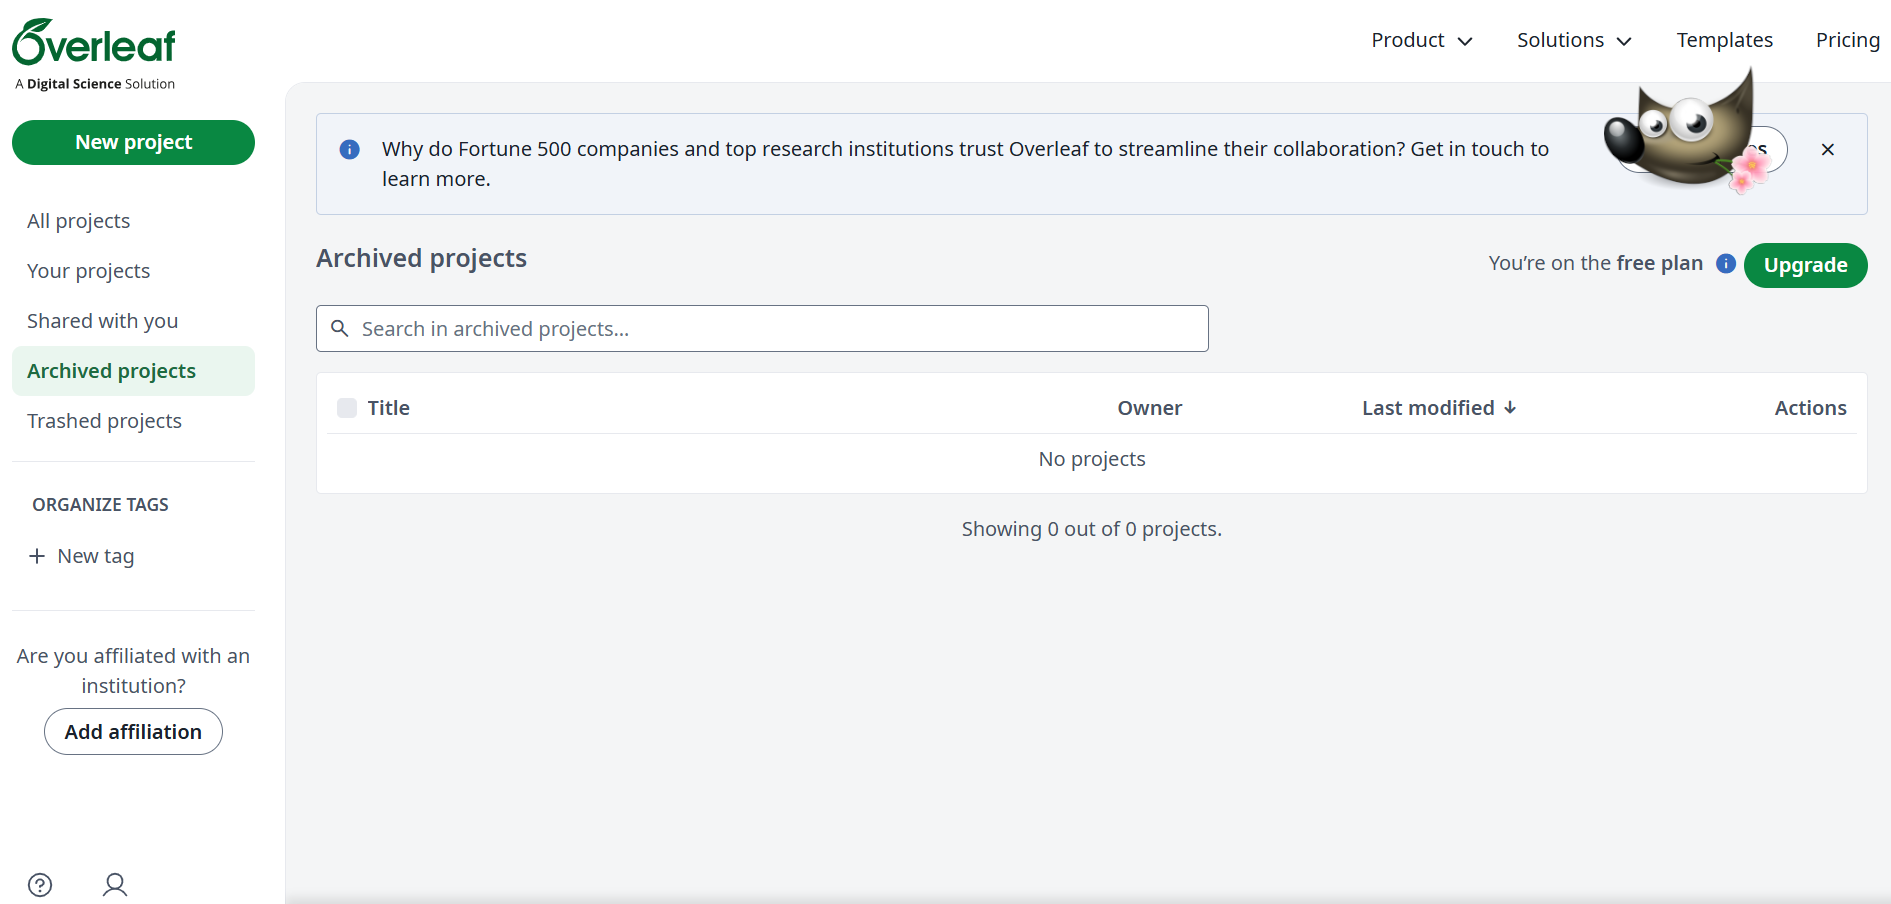This screenshot has height=904, width=1891.
Task: Toggle the select-all checkbox beside Title
Action: tap(347, 408)
